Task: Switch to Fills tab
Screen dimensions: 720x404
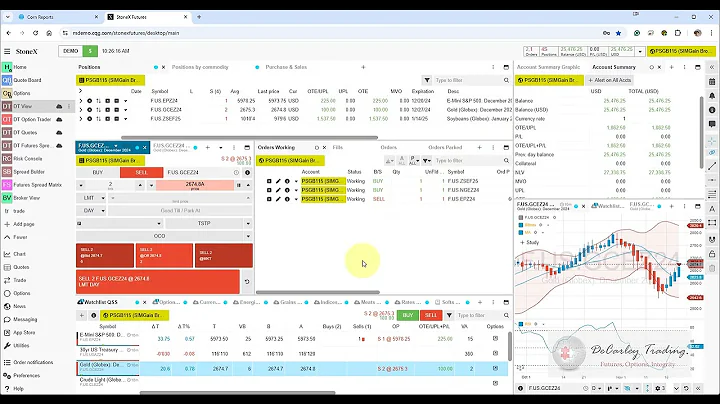Action: [338, 148]
